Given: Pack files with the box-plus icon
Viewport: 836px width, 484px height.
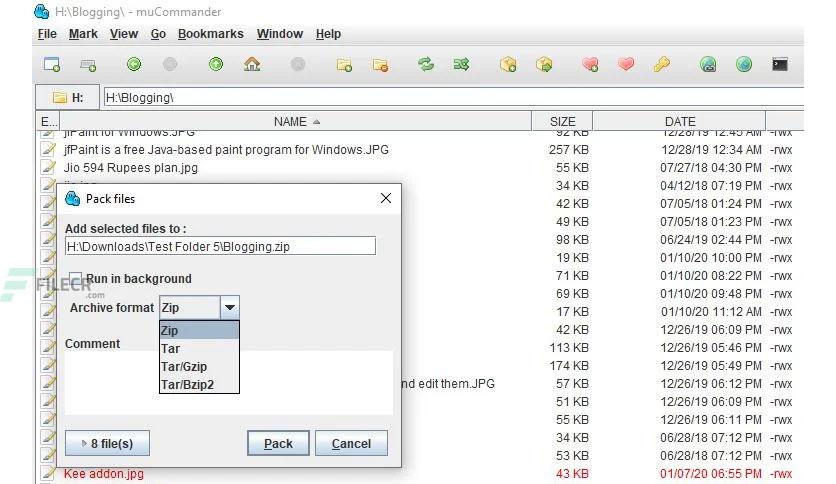Looking at the screenshot, I should pyautogui.click(x=508, y=64).
